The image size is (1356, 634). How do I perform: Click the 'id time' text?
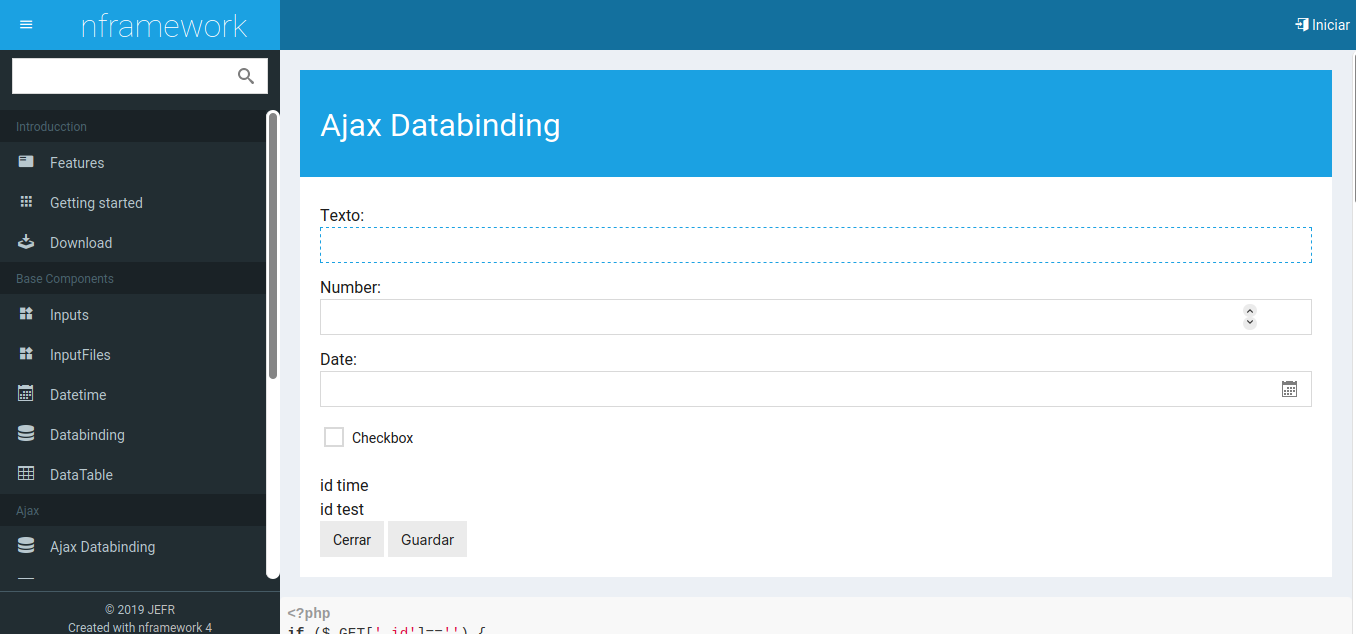pyautogui.click(x=344, y=485)
